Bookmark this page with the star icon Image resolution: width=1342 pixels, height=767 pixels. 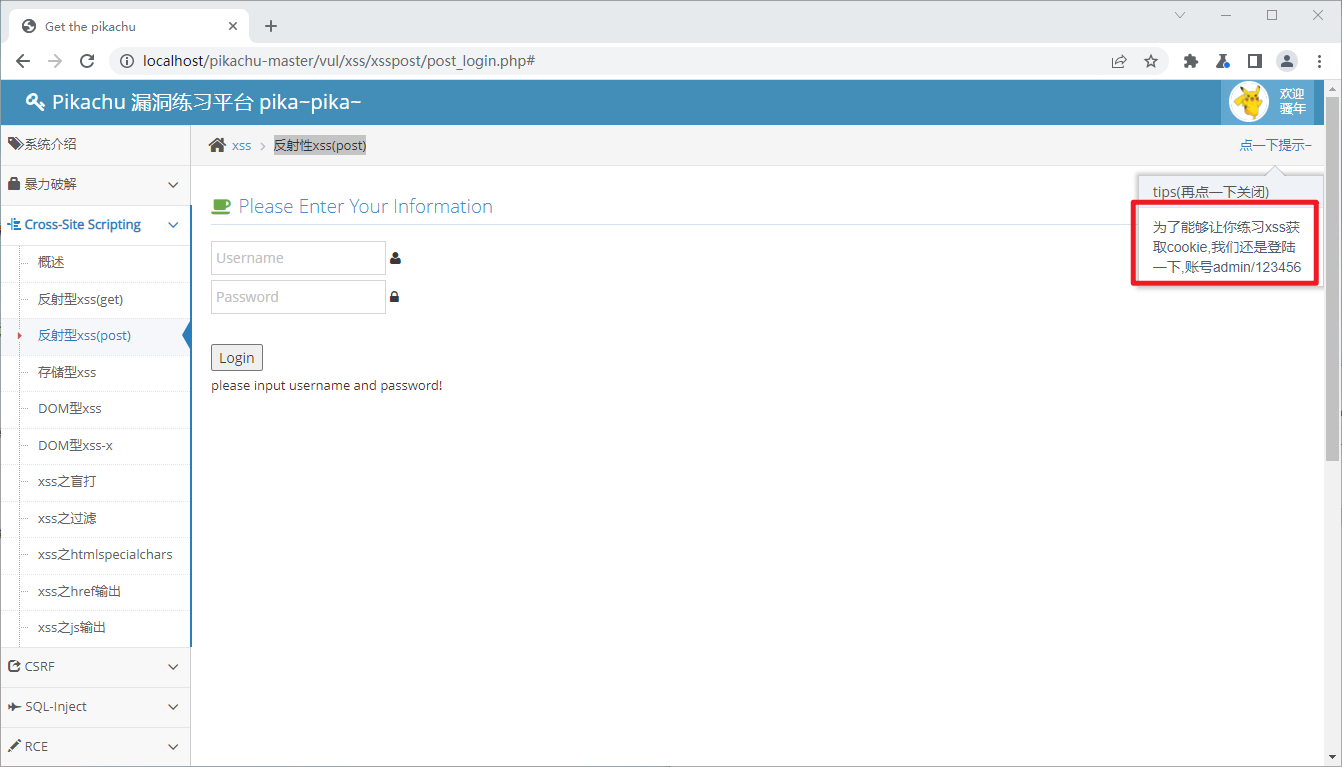click(x=1151, y=61)
